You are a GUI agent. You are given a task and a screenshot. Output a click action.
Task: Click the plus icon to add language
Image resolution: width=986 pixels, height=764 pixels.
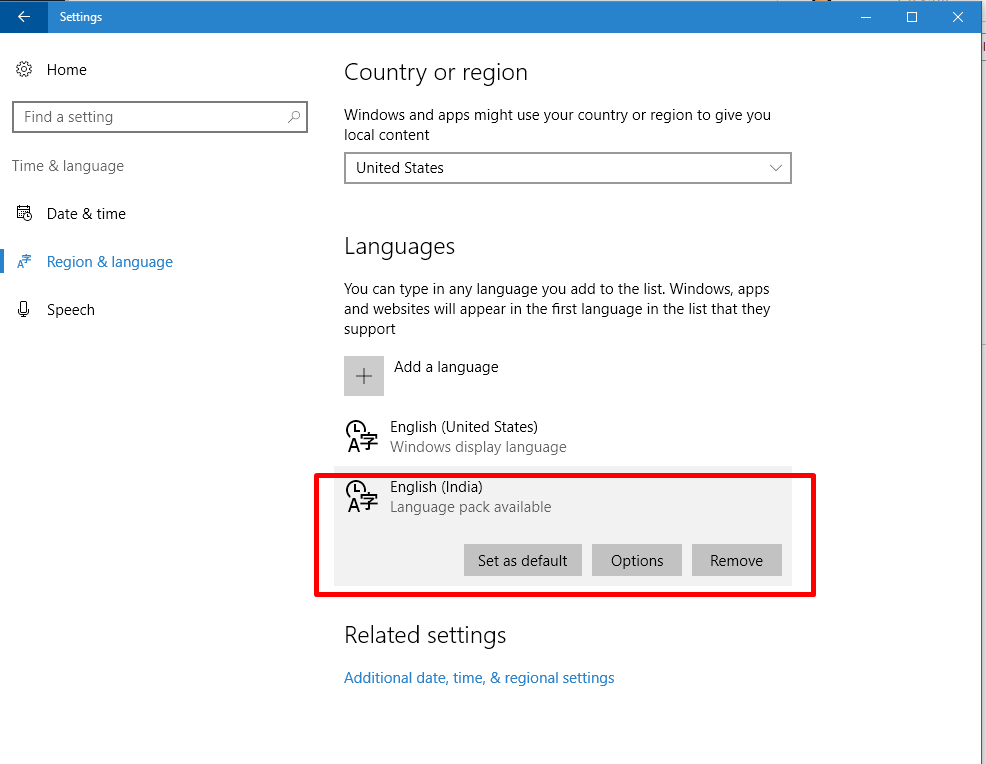364,376
